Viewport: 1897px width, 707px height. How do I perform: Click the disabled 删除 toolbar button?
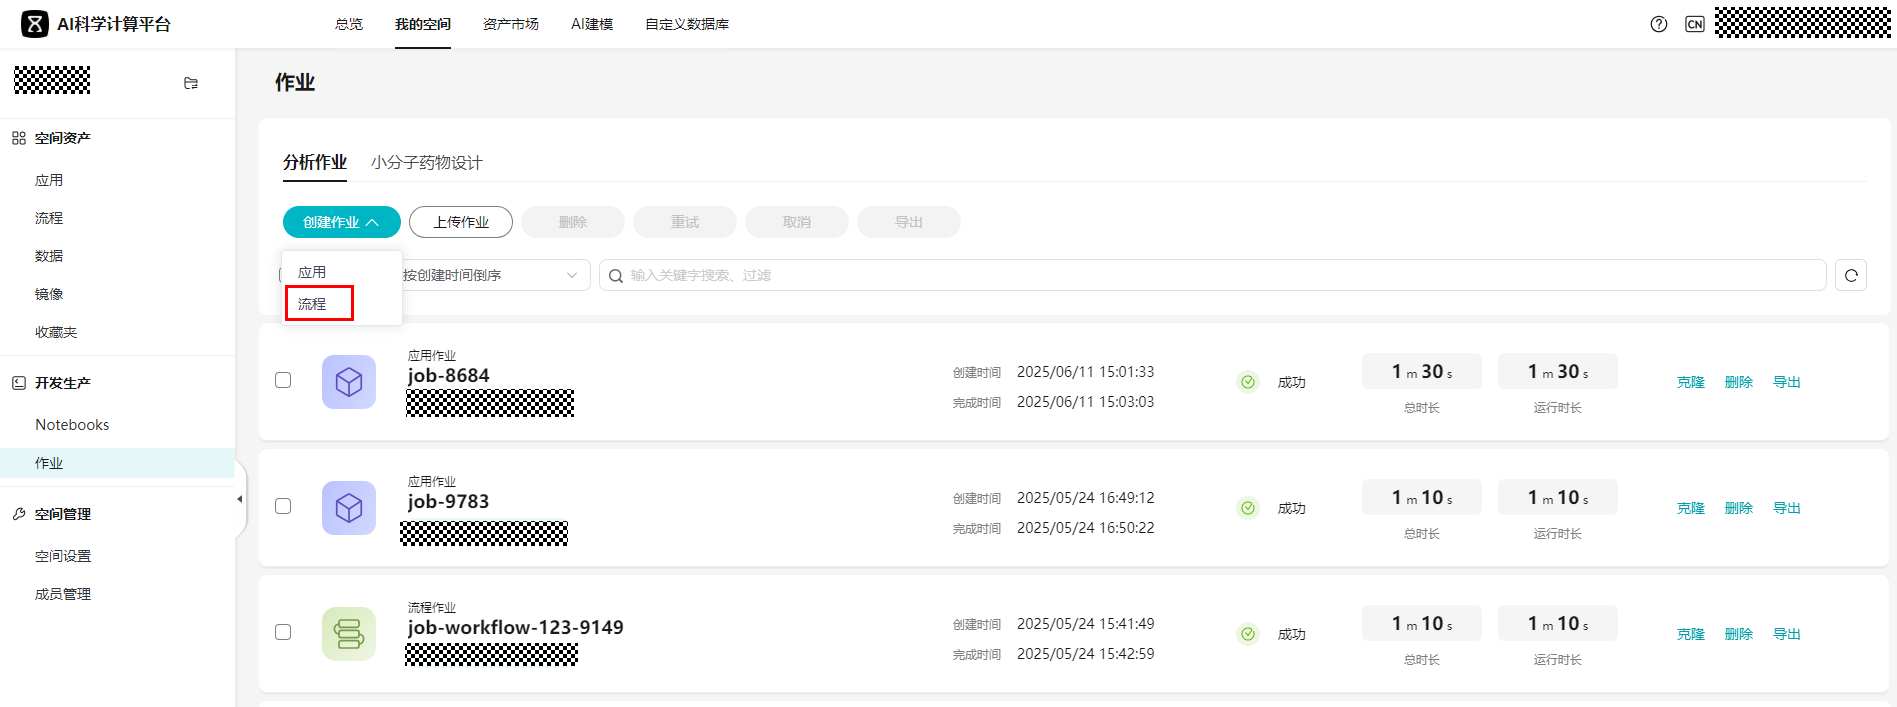click(573, 222)
